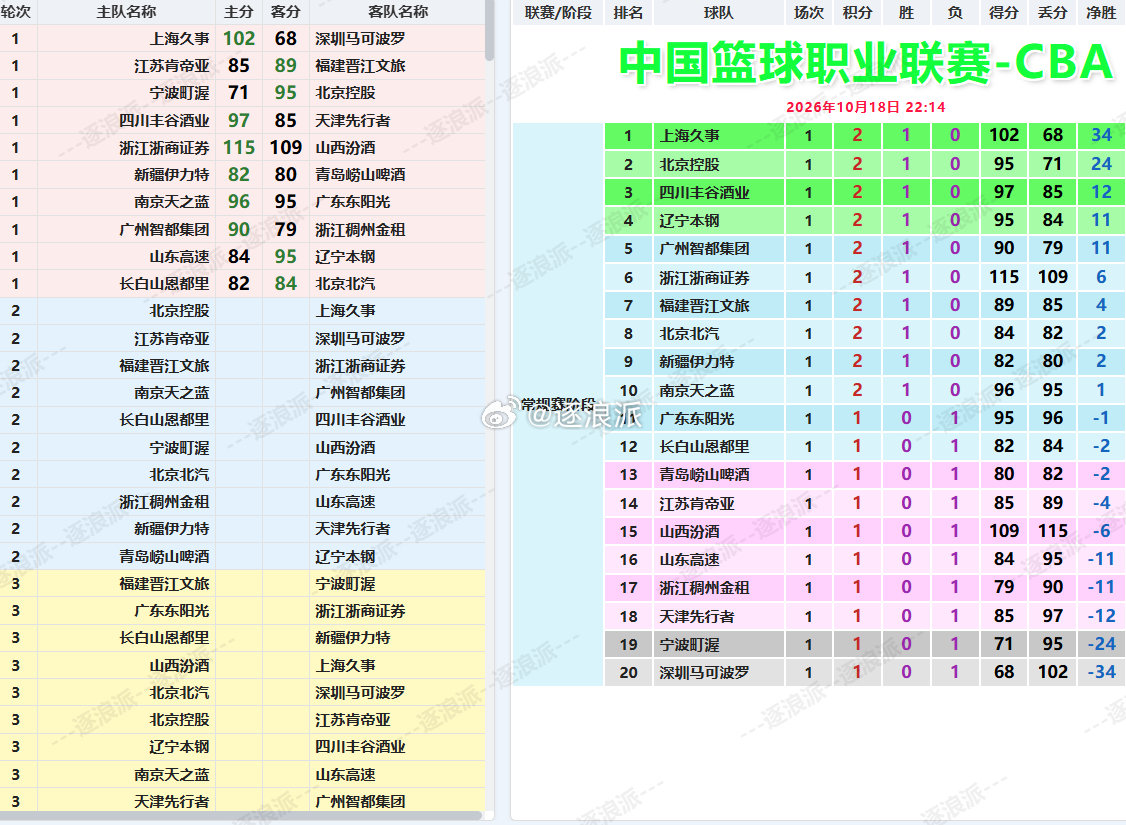Select 浙江浙商证券 in the rank 6 standings row
This screenshot has width=1126, height=825.
[x=704, y=278]
